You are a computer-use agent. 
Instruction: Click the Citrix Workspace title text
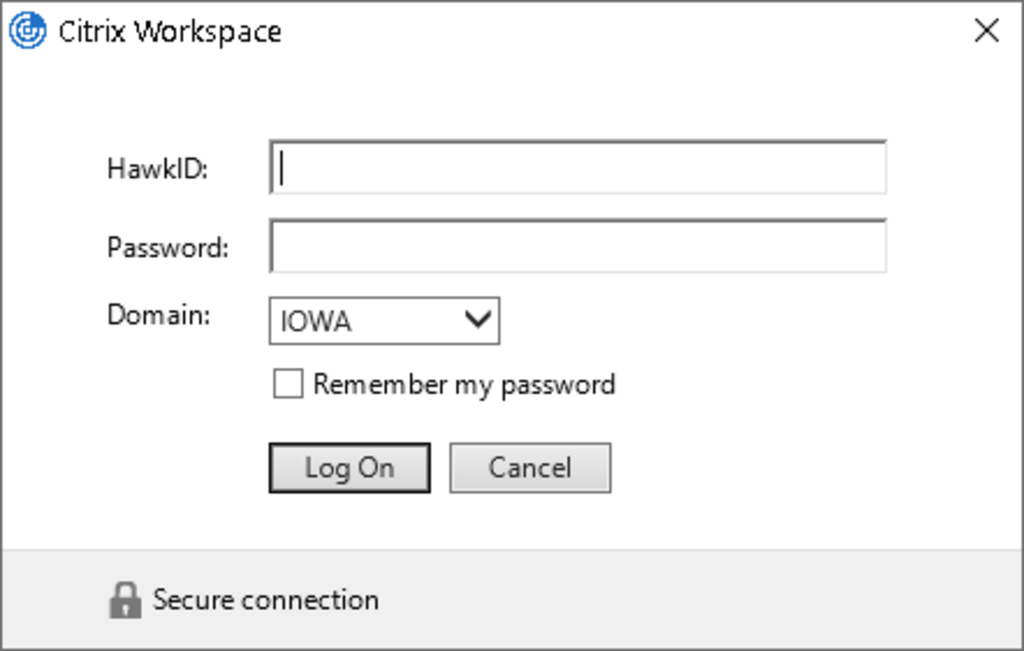170,31
